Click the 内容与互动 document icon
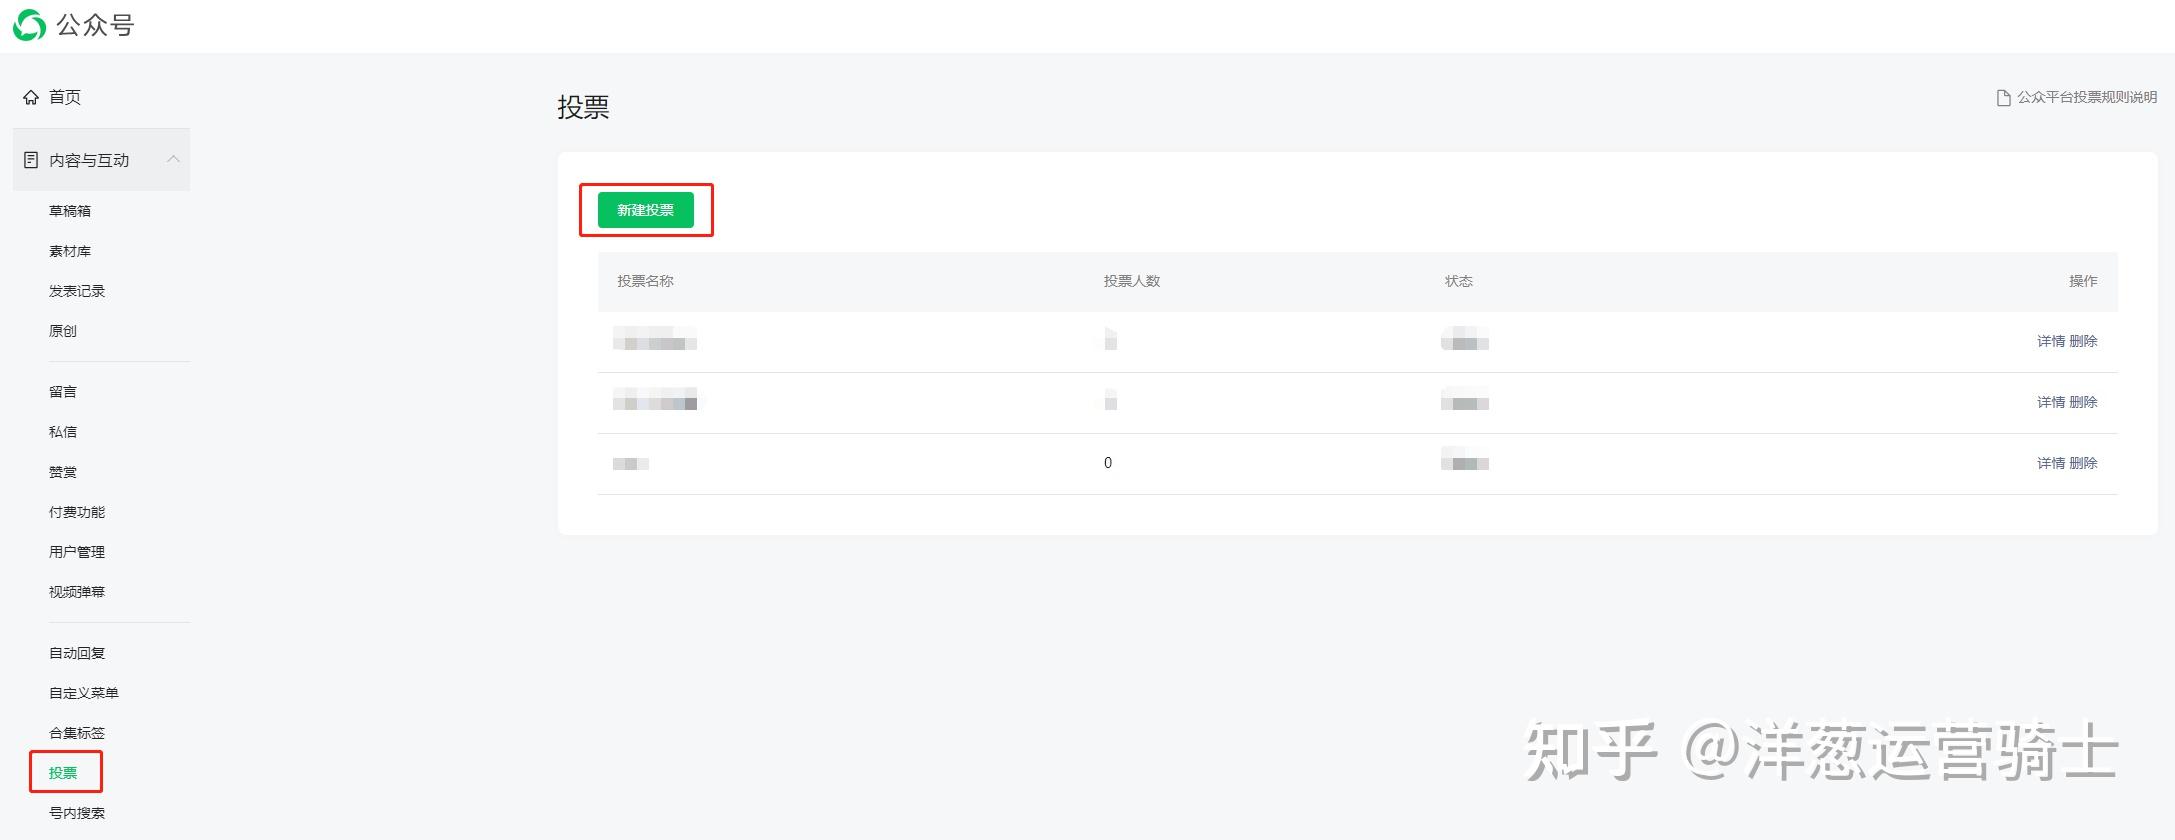This screenshot has width=2175, height=840. pyautogui.click(x=31, y=160)
